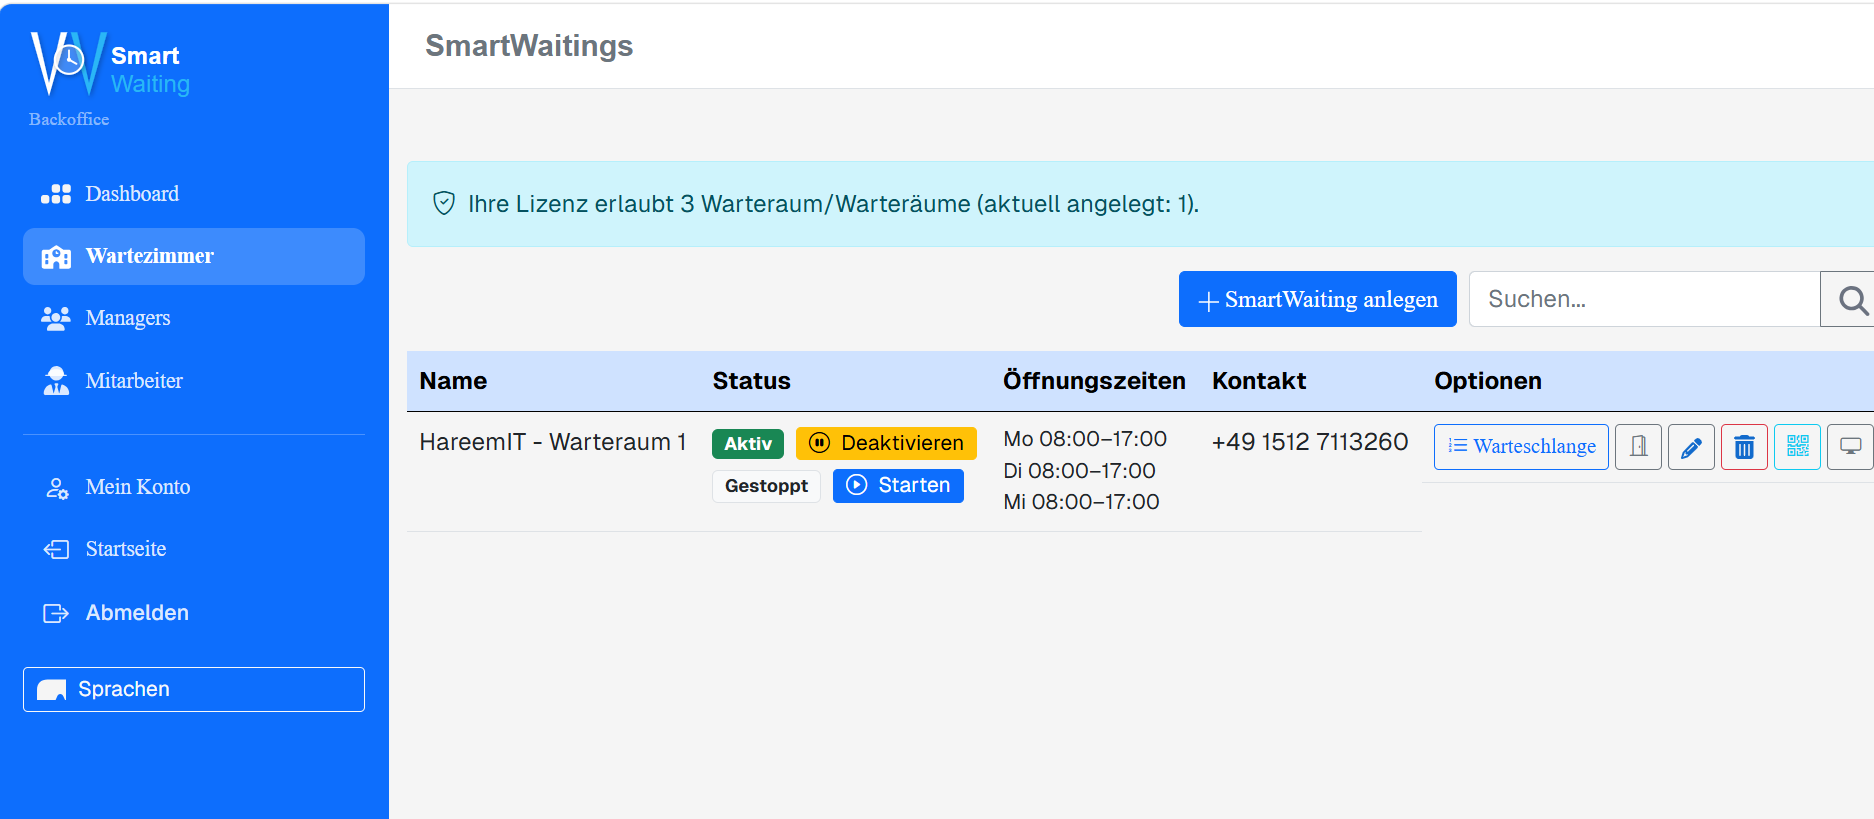This screenshot has width=1874, height=819.
Task: Click the Kontakt column header
Action: pos(1259,381)
